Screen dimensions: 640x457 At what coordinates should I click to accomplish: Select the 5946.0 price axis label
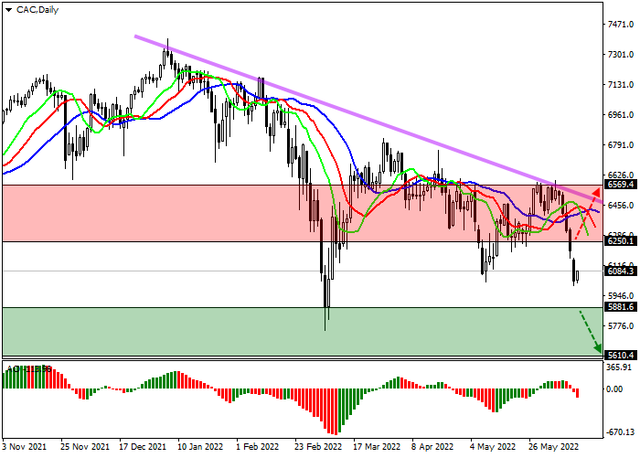coord(620,295)
